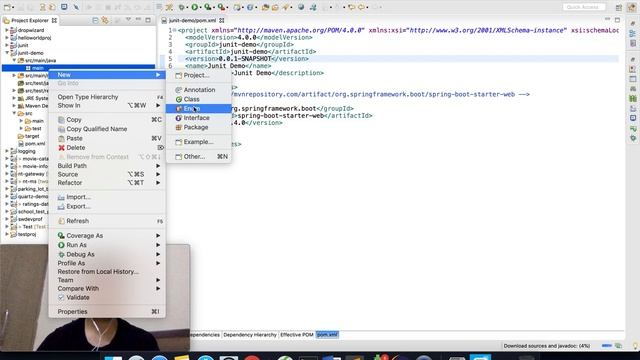
Task: Switch to Dependency Hierarchy tab
Action: [x=250, y=335]
